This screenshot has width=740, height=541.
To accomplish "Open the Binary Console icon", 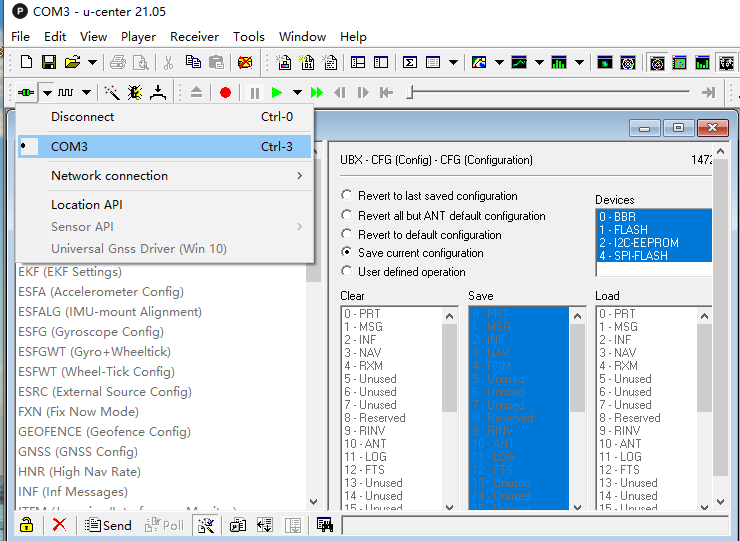I will coord(307,62).
